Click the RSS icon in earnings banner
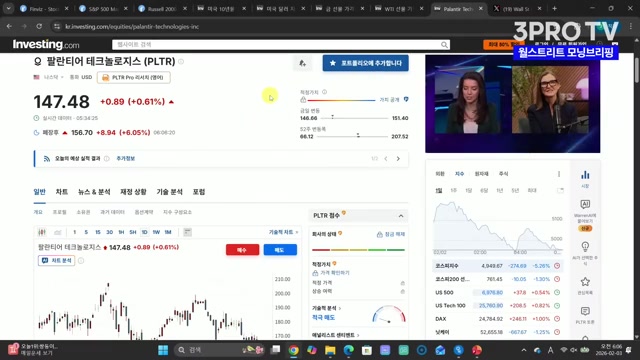 (x=47, y=158)
